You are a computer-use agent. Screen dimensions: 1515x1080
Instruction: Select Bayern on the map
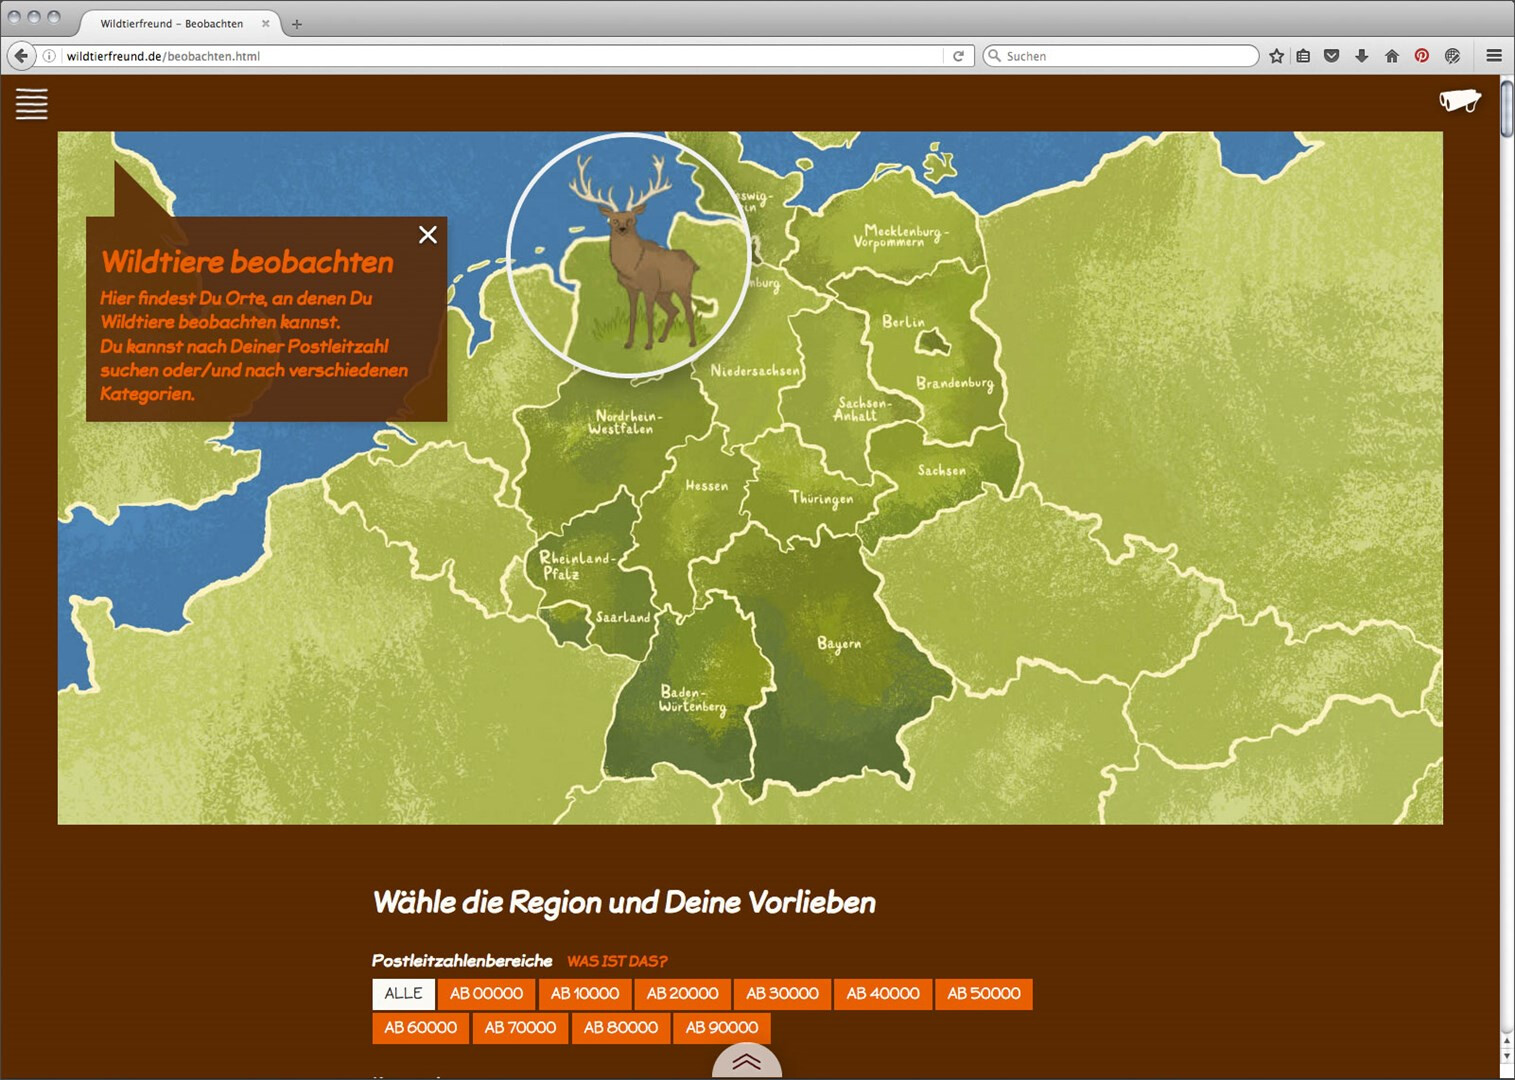point(838,644)
